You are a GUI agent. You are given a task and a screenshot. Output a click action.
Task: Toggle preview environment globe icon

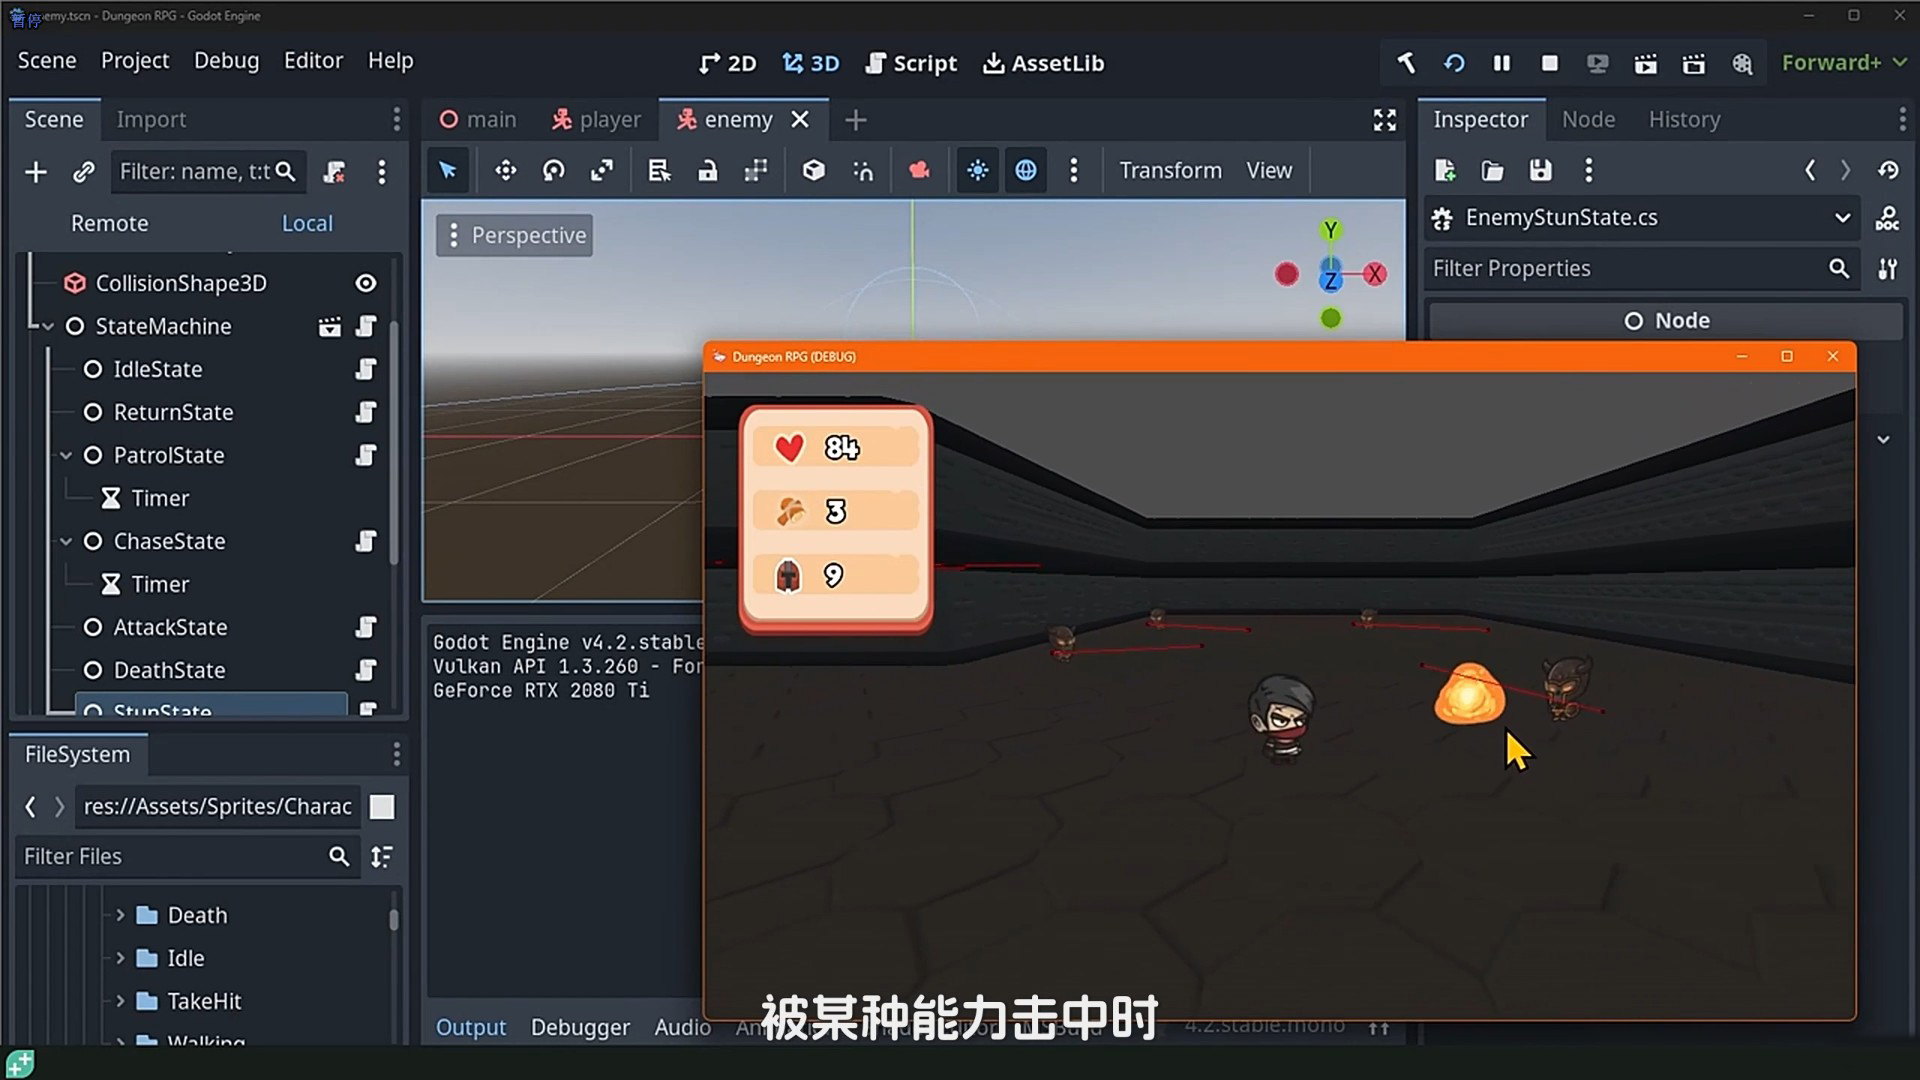pyautogui.click(x=1025, y=171)
